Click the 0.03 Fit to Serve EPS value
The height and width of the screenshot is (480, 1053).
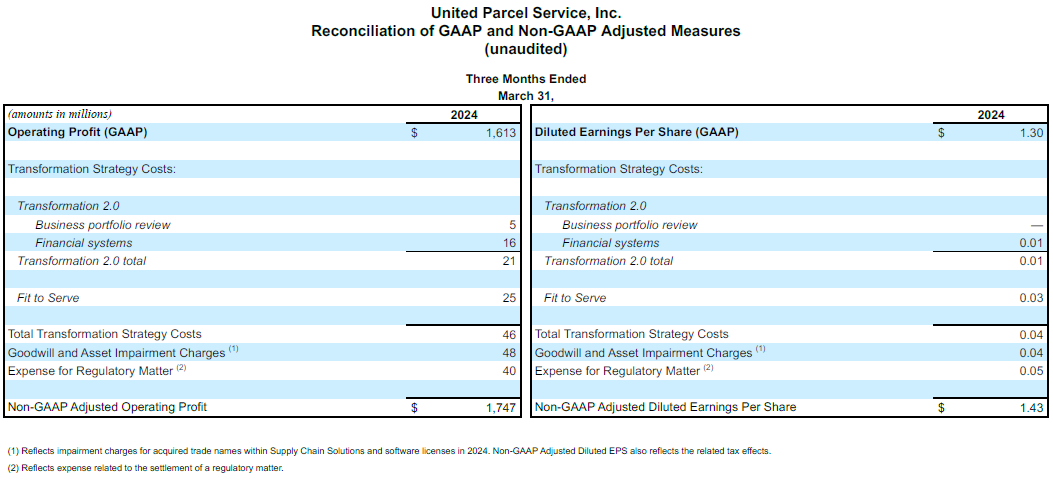(1032, 297)
